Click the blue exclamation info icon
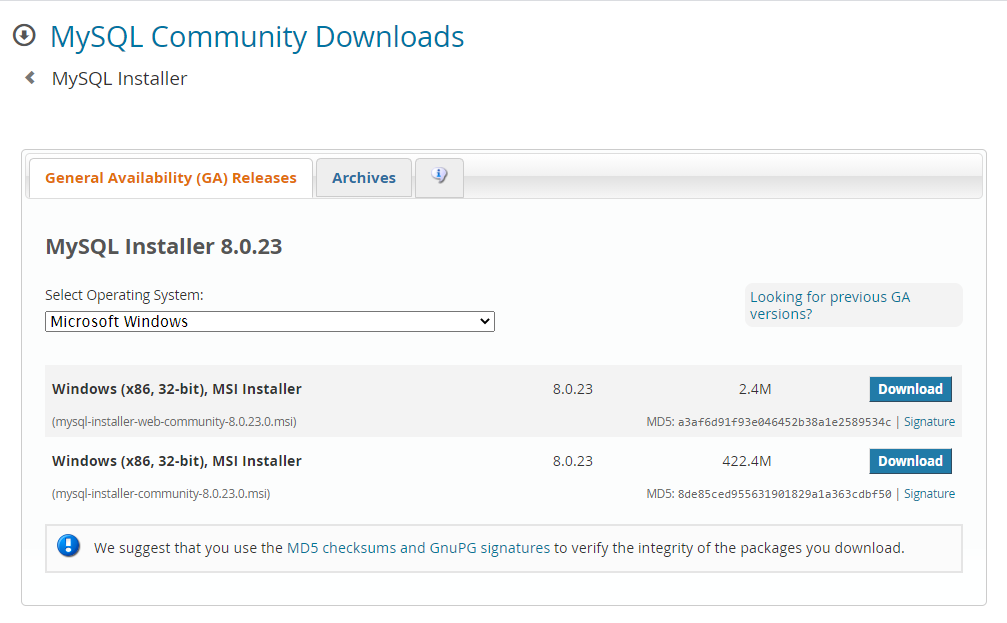Viewport: 1007px width, 623px height. (x=68, y=547)
